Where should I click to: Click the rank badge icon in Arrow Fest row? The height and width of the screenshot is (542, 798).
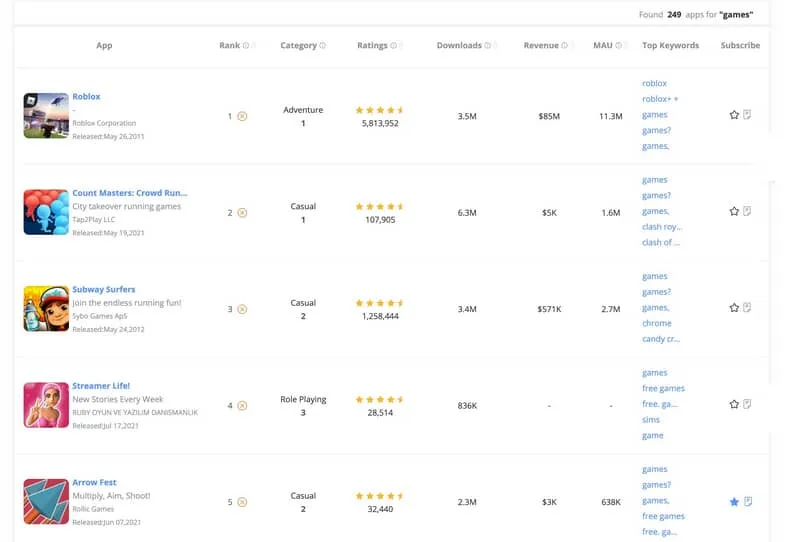click(x=242, y=502)
